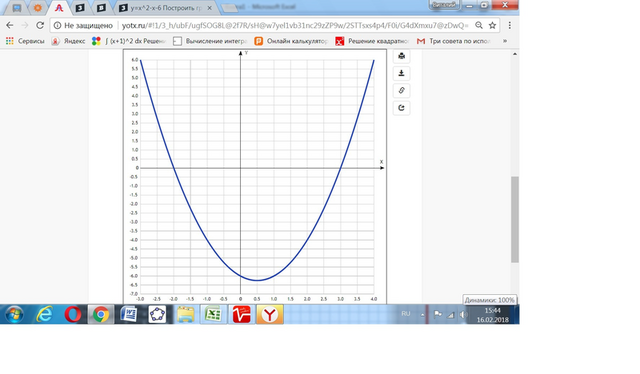Print the graph using printer icon
This screenshot has width=640, height=374.
click(x=401, y=56)
